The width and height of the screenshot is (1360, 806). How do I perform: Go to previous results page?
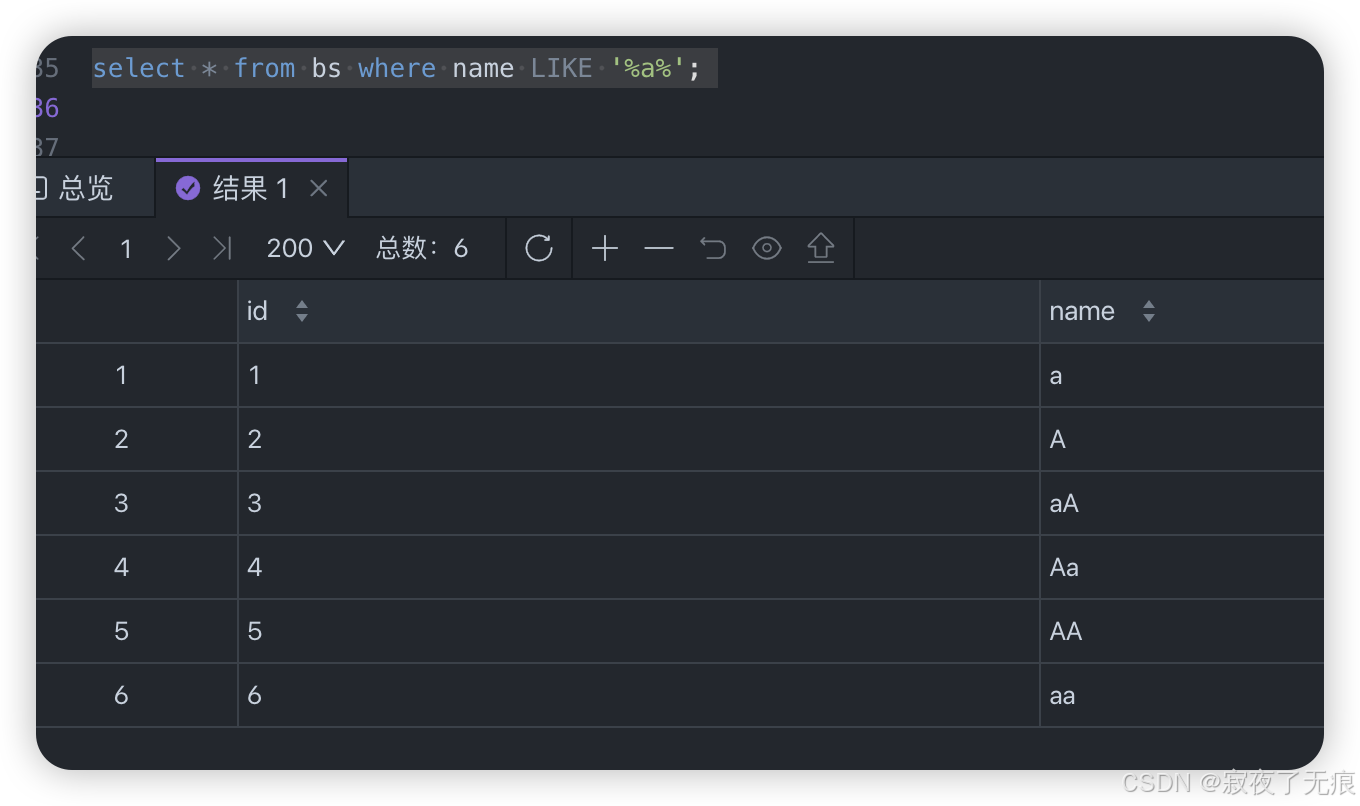pos(78,248)
